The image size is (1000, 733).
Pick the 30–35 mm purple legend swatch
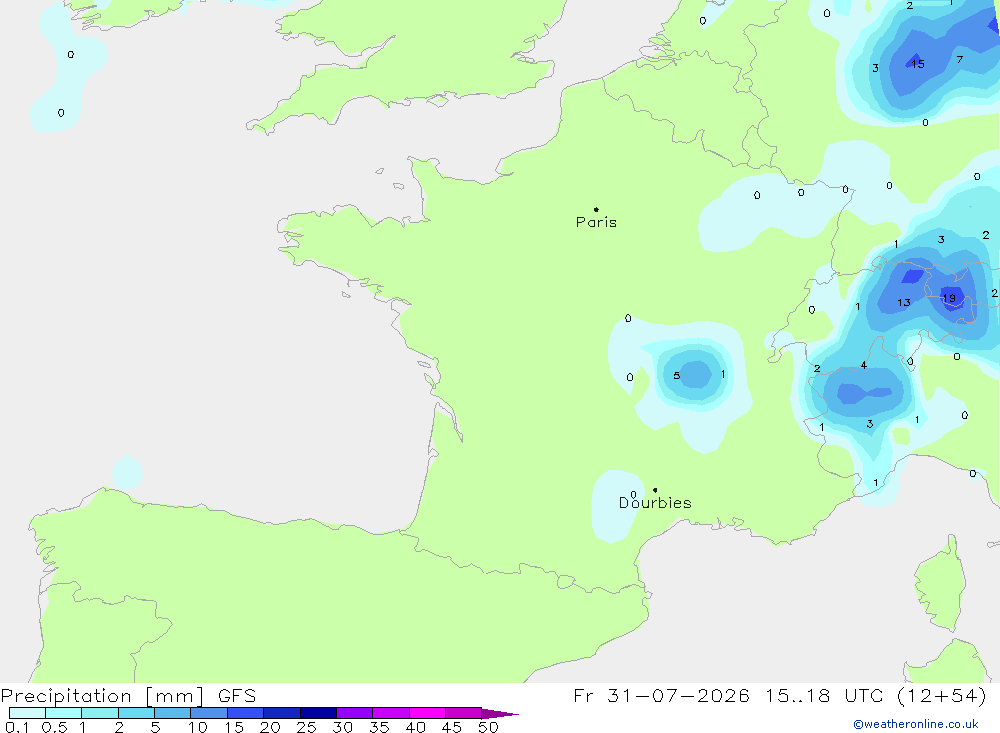coord(355,713)
